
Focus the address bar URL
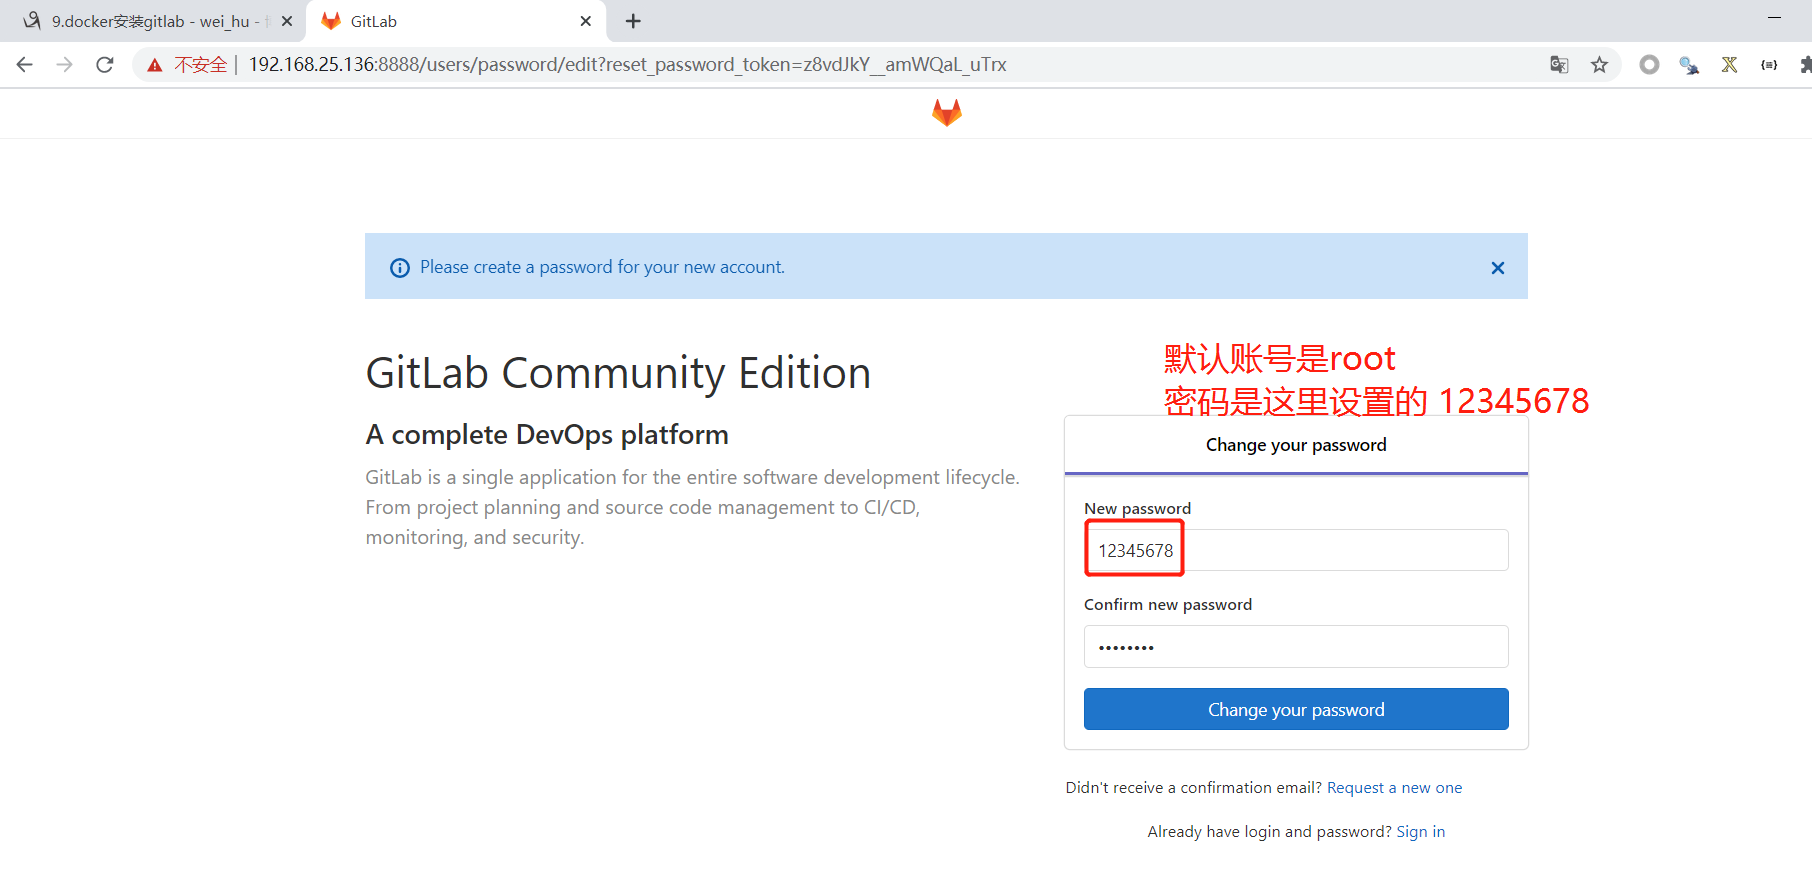627,65
